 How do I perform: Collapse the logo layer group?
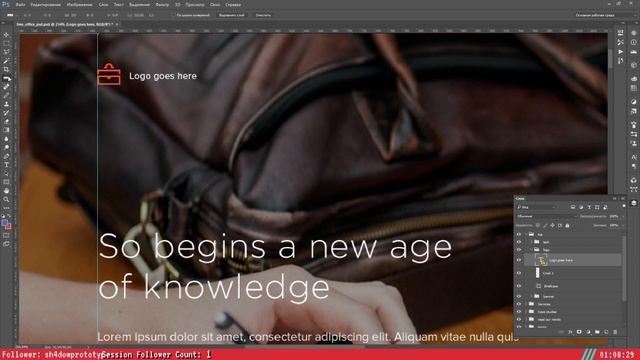click(532, 250)
